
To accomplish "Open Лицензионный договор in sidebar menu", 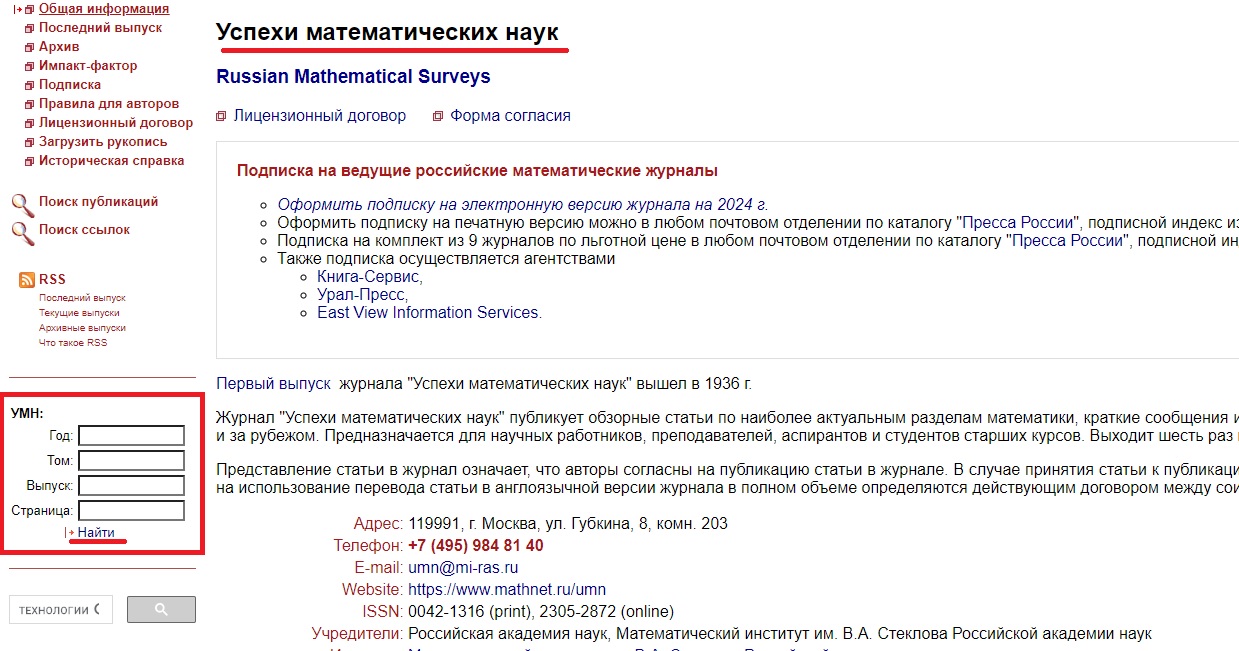I will tap(116, 123).
